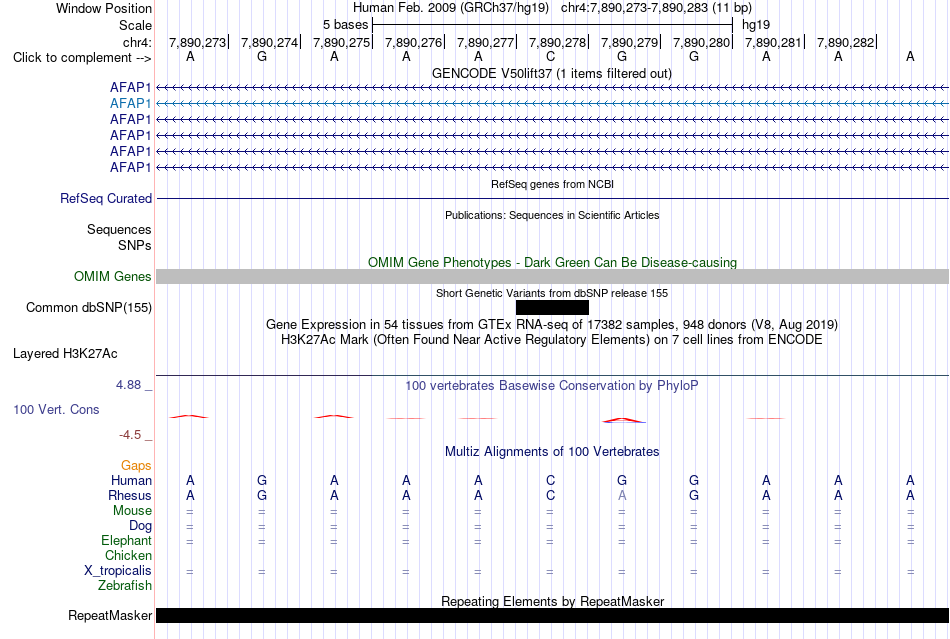Open the GENCODE V50lift37 track title
The width and height of the screenshot is (950, 639).
[x=552, y=73]
